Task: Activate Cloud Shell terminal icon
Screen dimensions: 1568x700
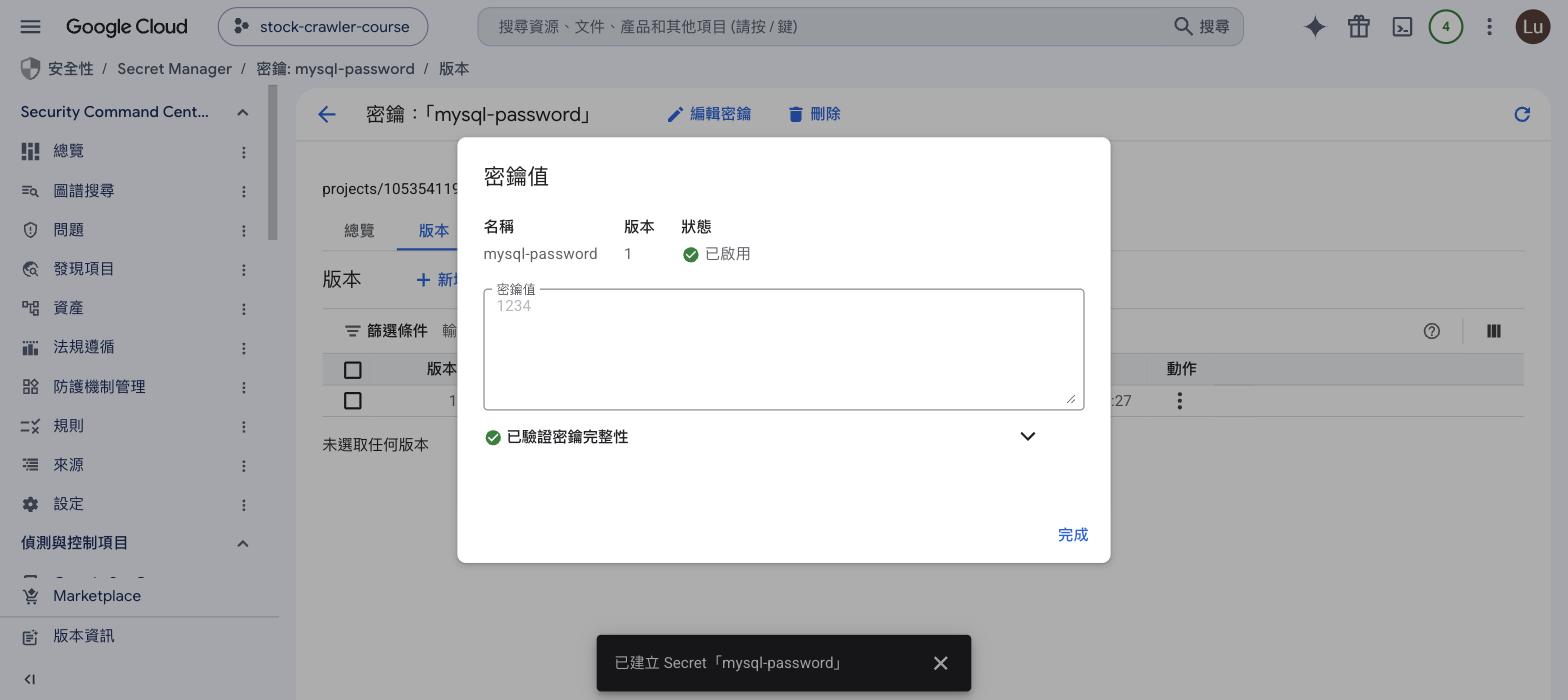Action: (x=1402, y=27)
